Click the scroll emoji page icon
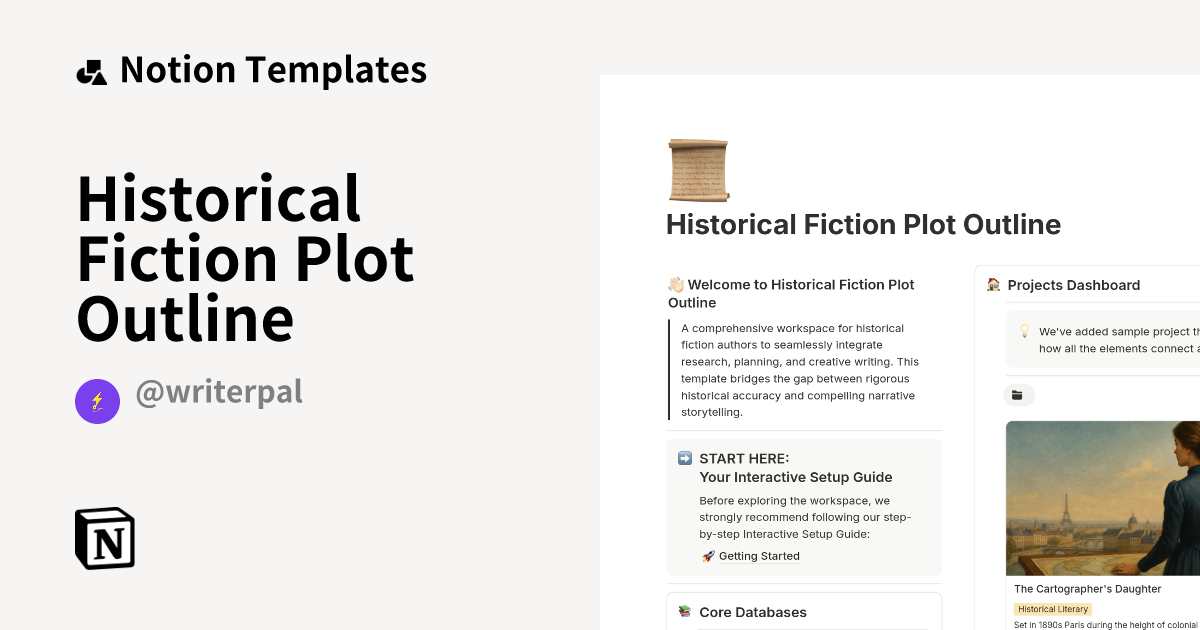 [698, 169]
